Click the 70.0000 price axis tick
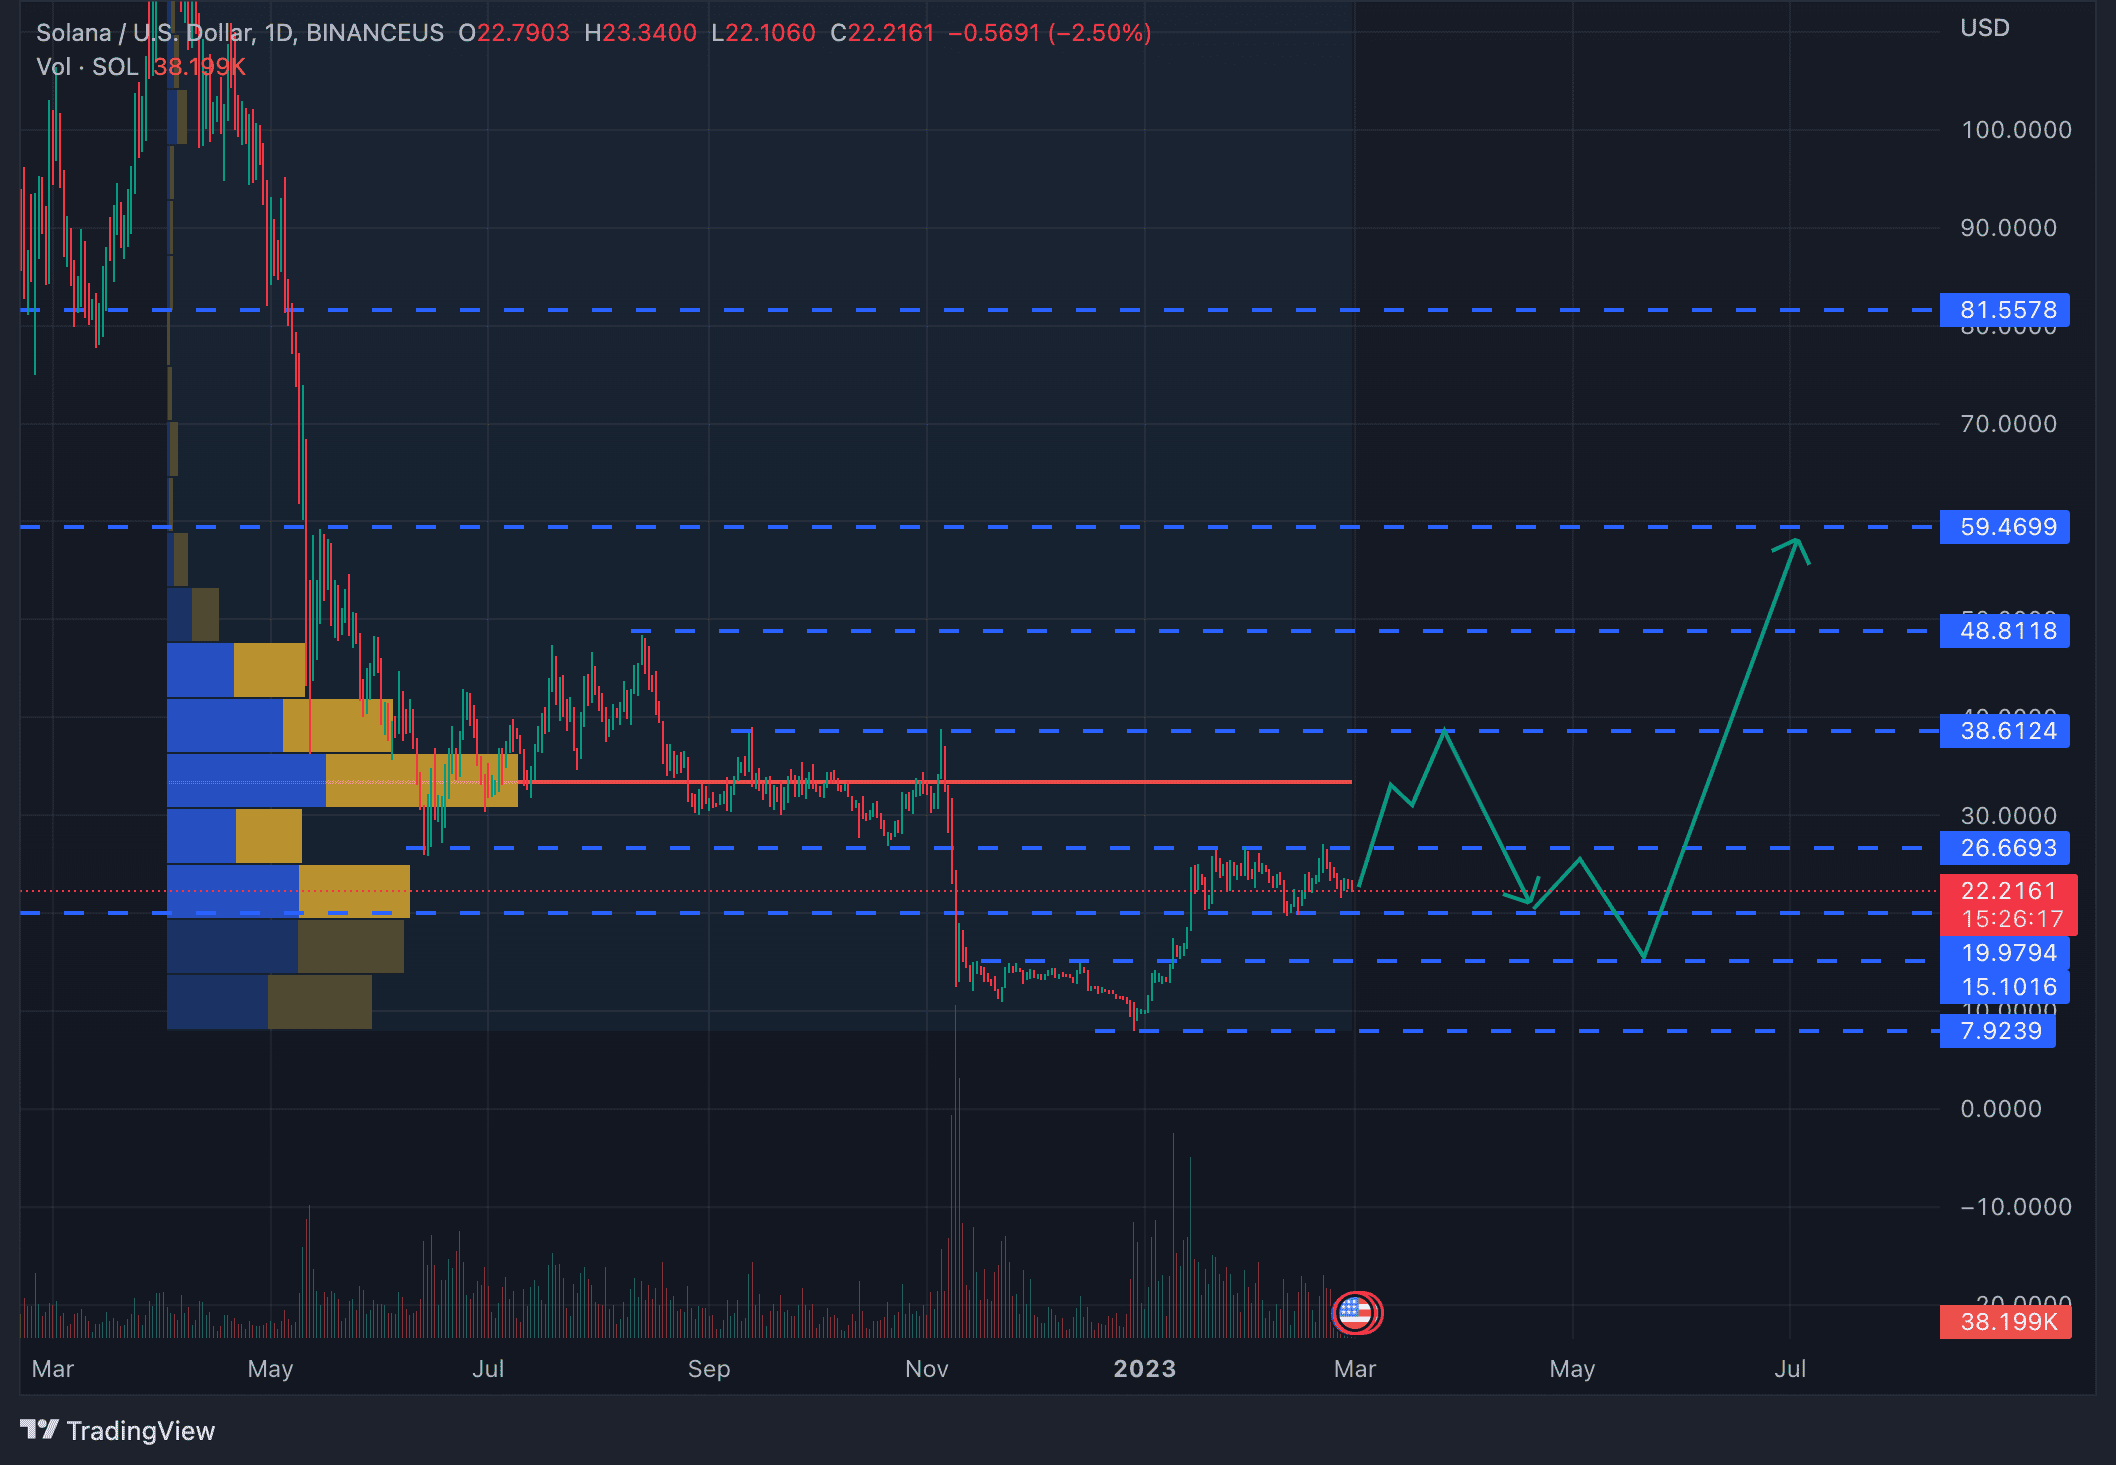This screenshot has height=1465, width=2116. [x=2008, y=424]
